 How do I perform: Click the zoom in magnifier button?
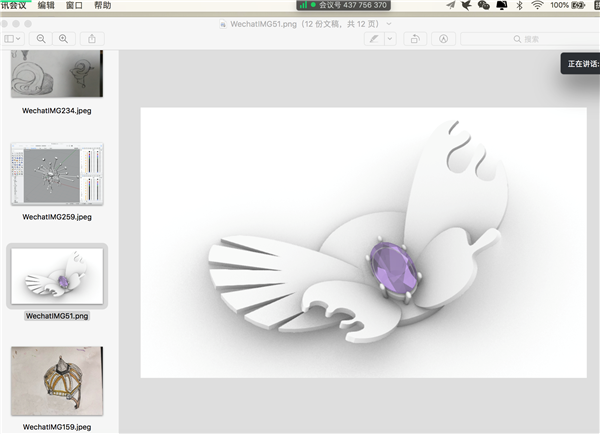tap(64, 38)
